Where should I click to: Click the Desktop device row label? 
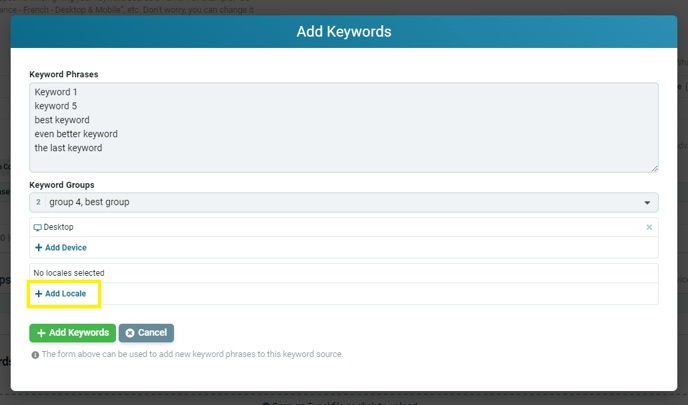pyautogui.click(x=58, y=227)
